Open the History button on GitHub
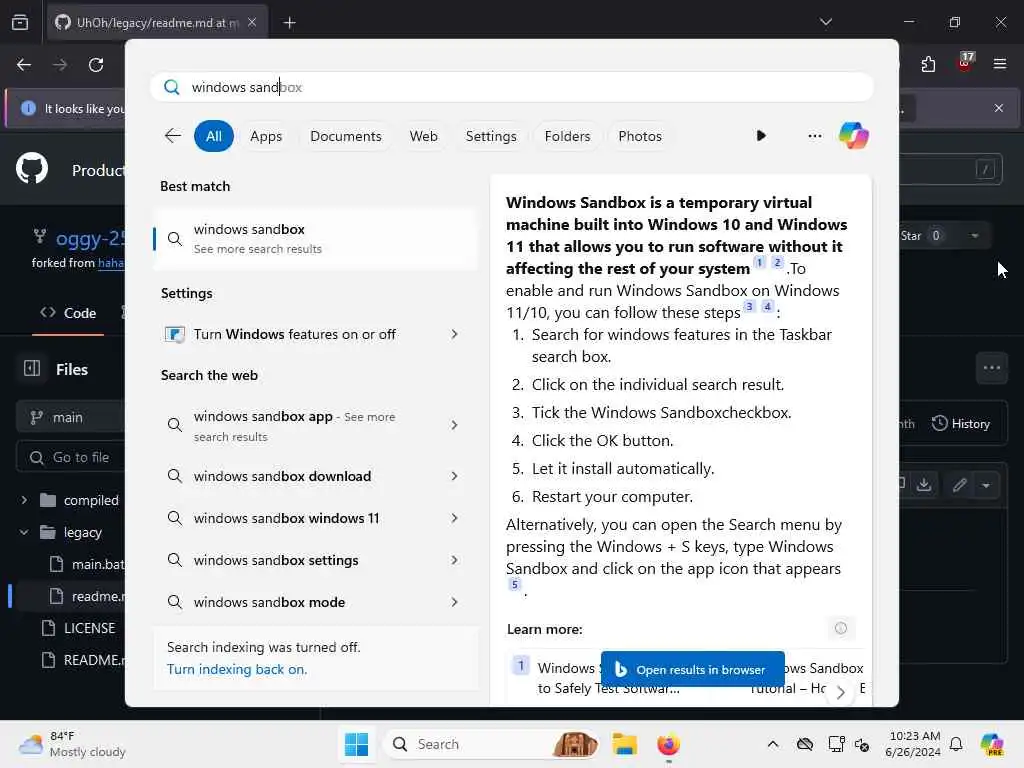This screenshot has width=1024, height=768. [961, 423]
